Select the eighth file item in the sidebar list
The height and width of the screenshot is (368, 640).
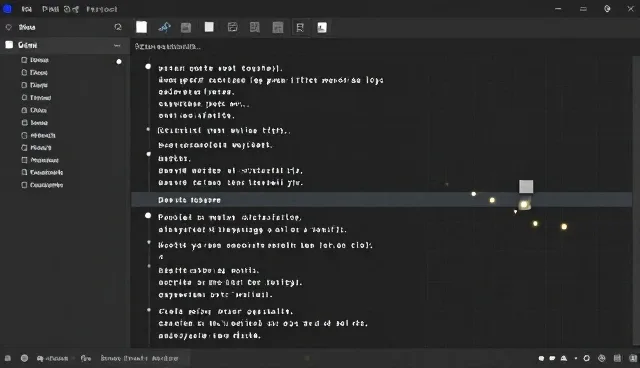click(36, 148)
